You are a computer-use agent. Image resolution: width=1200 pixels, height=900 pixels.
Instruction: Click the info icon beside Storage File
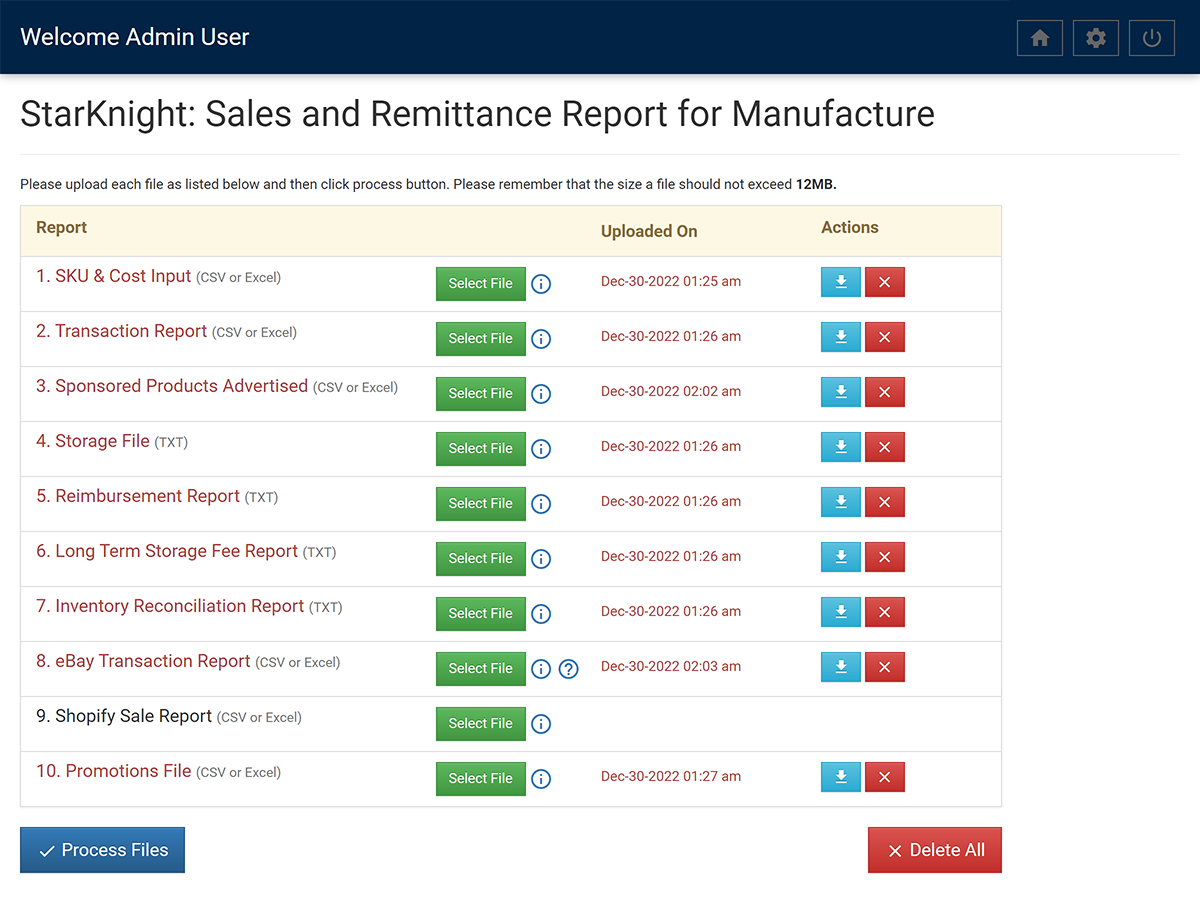pyautogui.click(x=541, y=449)
